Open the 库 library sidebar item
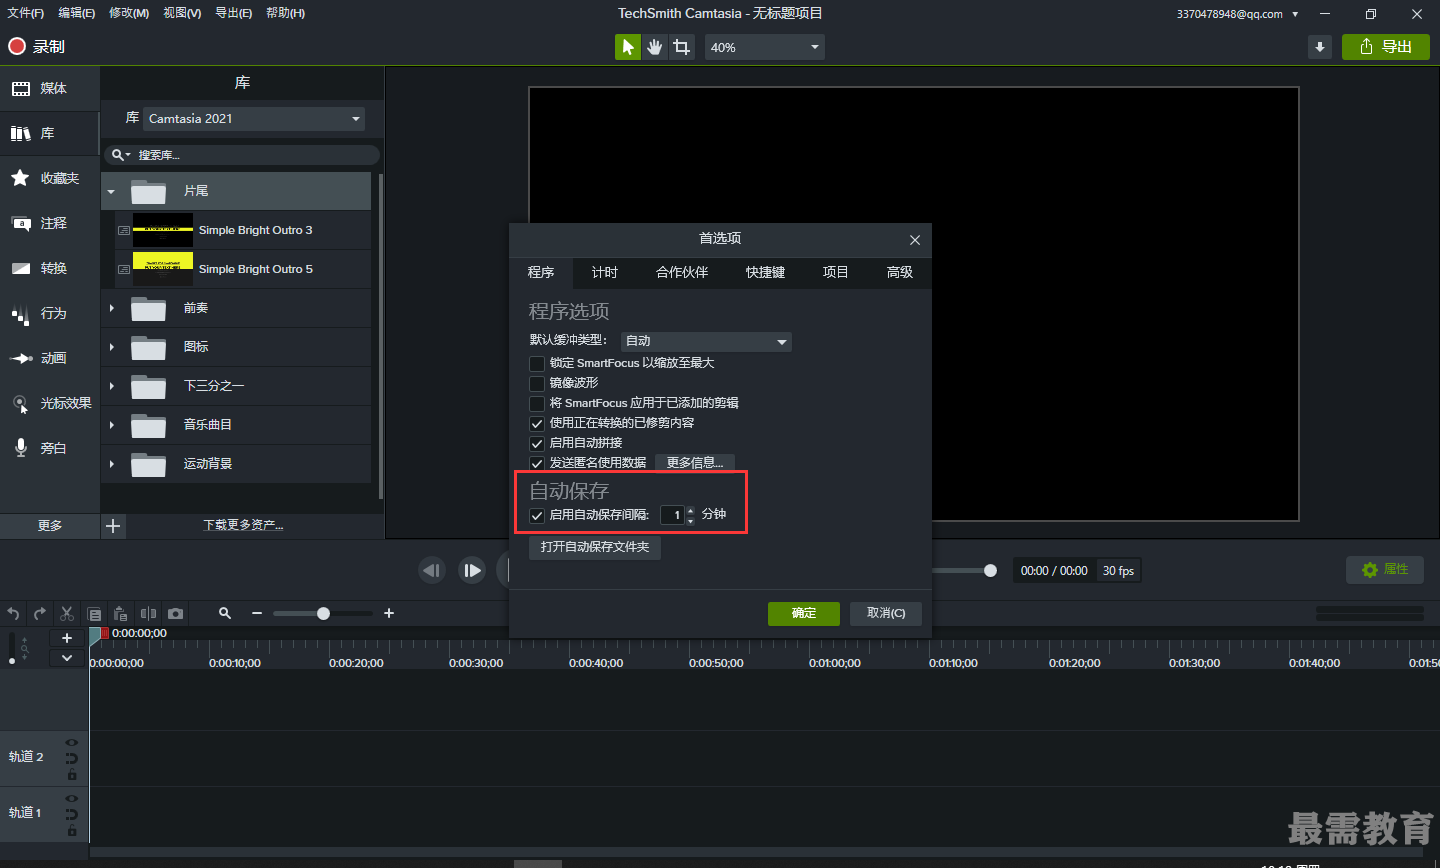 [x=50, y=133]
